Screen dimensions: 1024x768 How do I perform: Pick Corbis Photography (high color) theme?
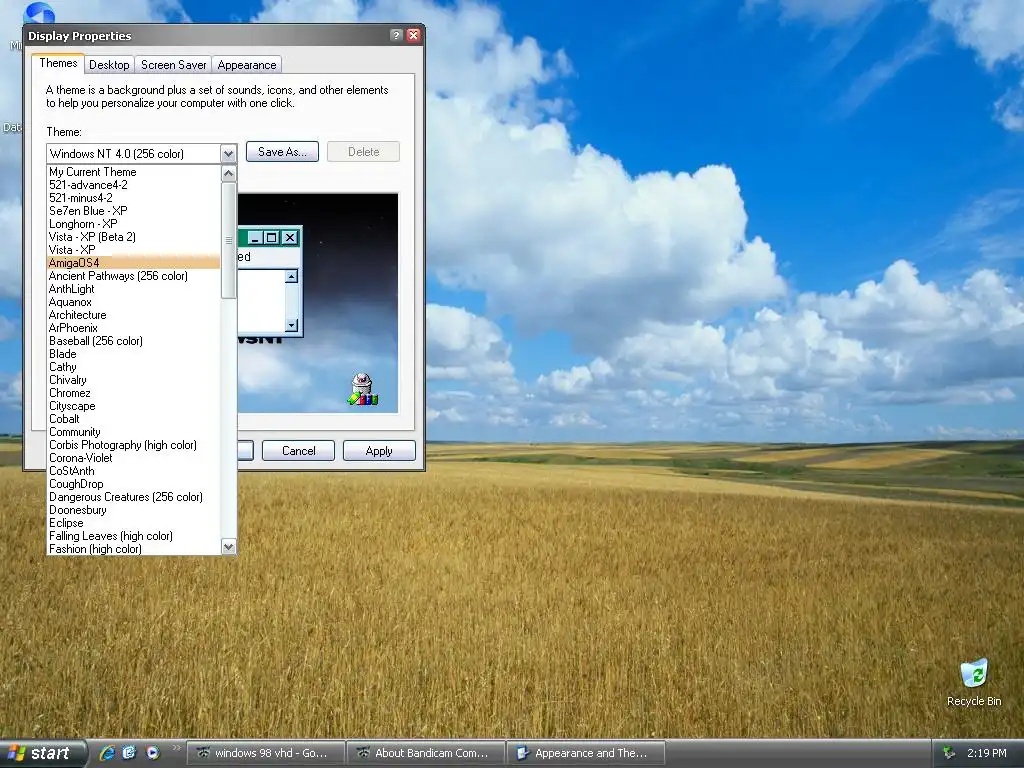pyautogui.click(x=133, y=445)
